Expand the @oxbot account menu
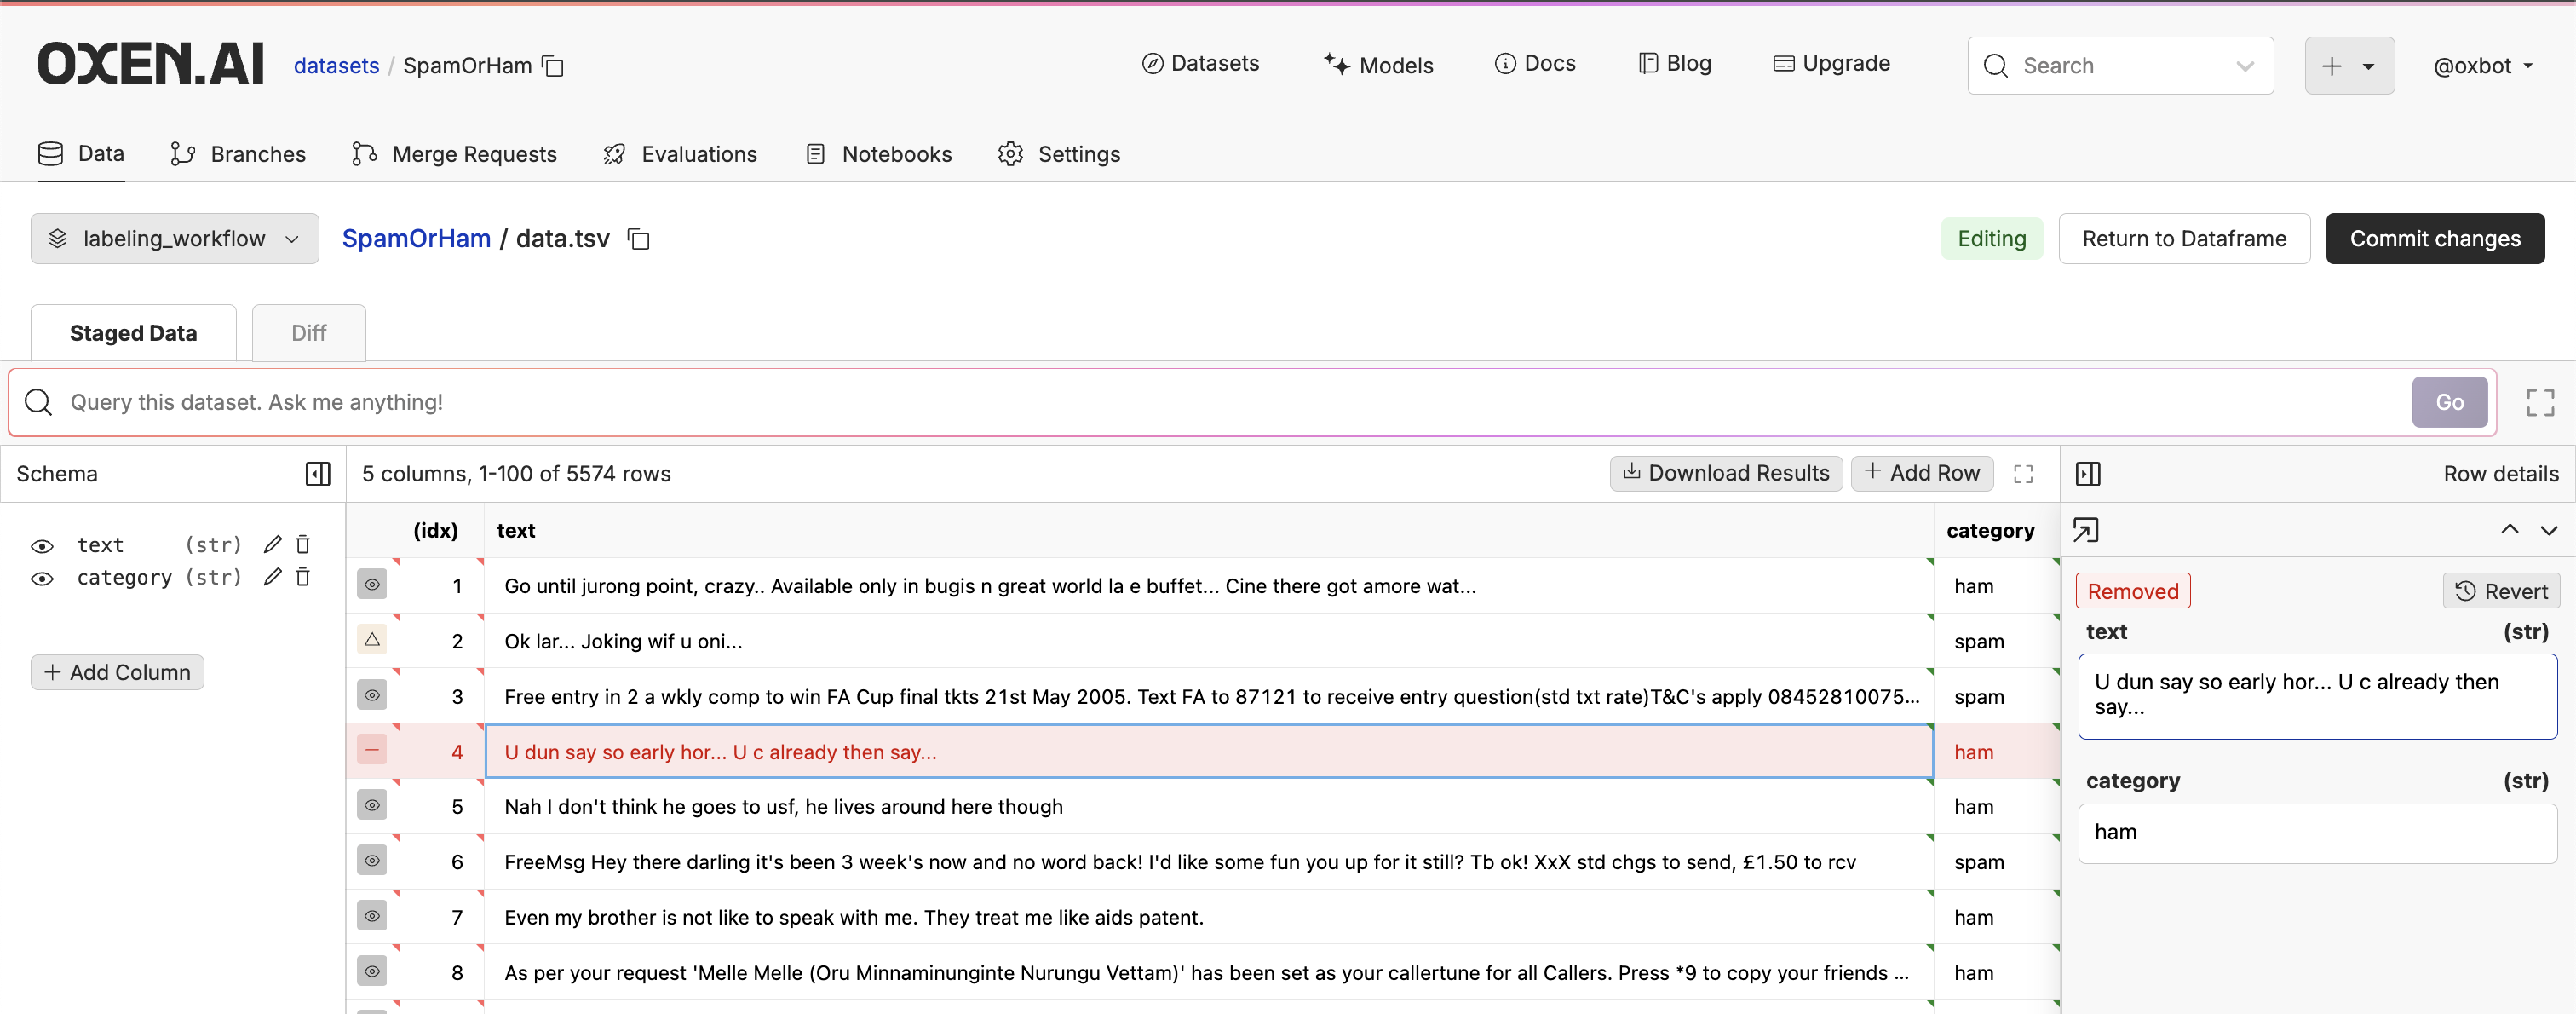This screenshot has width=2576, height=1014. (2483, 66)
